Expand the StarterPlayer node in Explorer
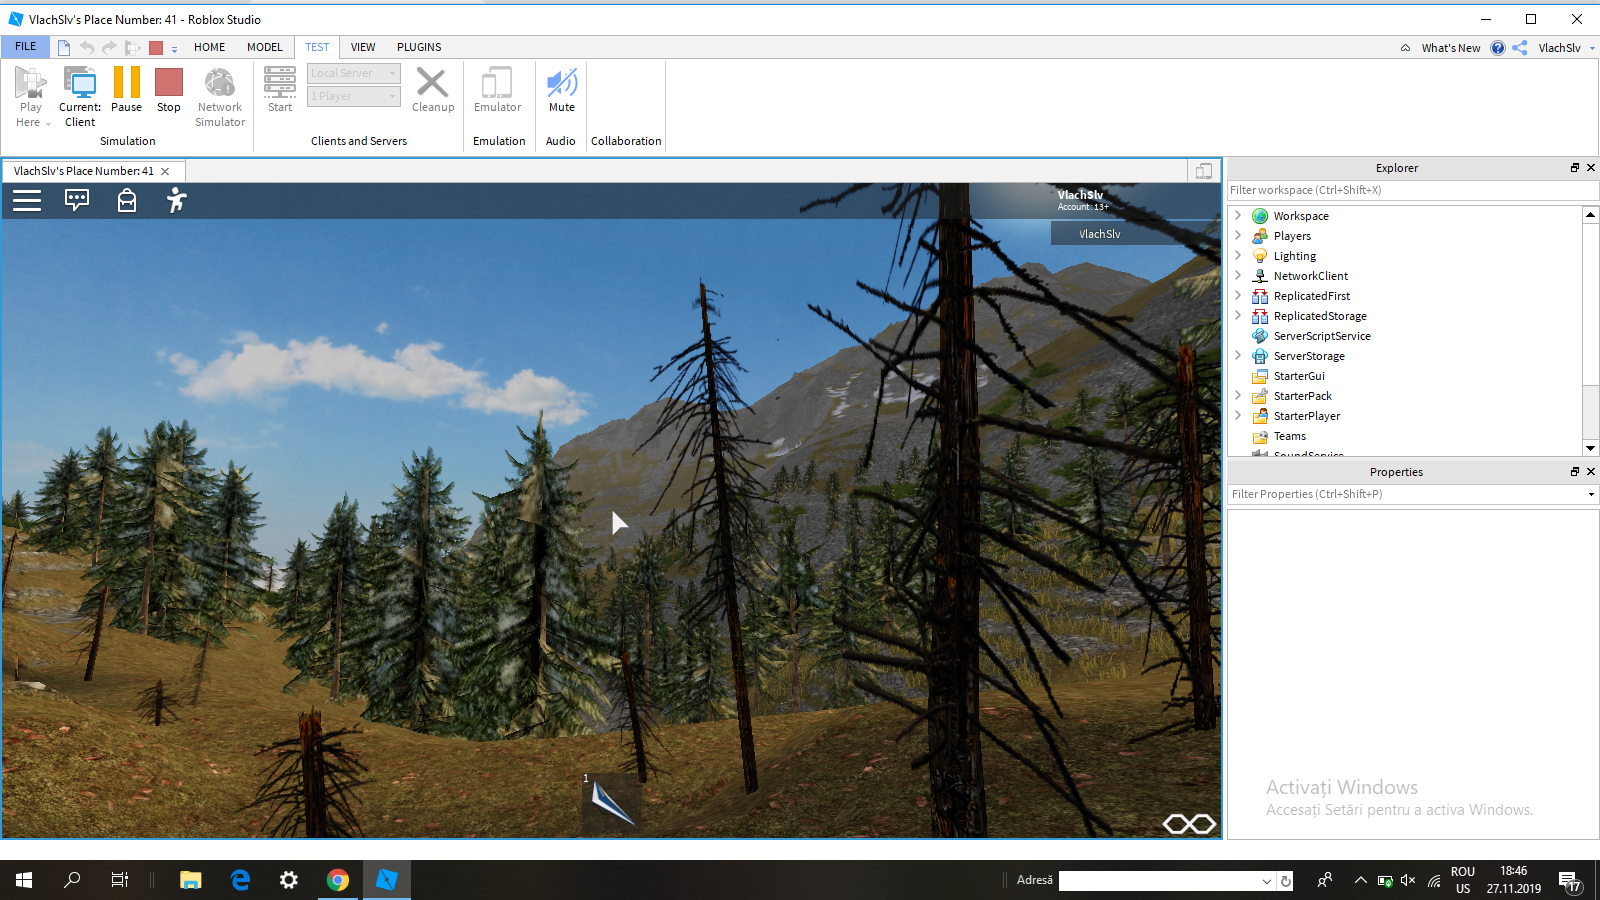Image resolution: width=1600 pixels, height=900 pixels. 1238,415
